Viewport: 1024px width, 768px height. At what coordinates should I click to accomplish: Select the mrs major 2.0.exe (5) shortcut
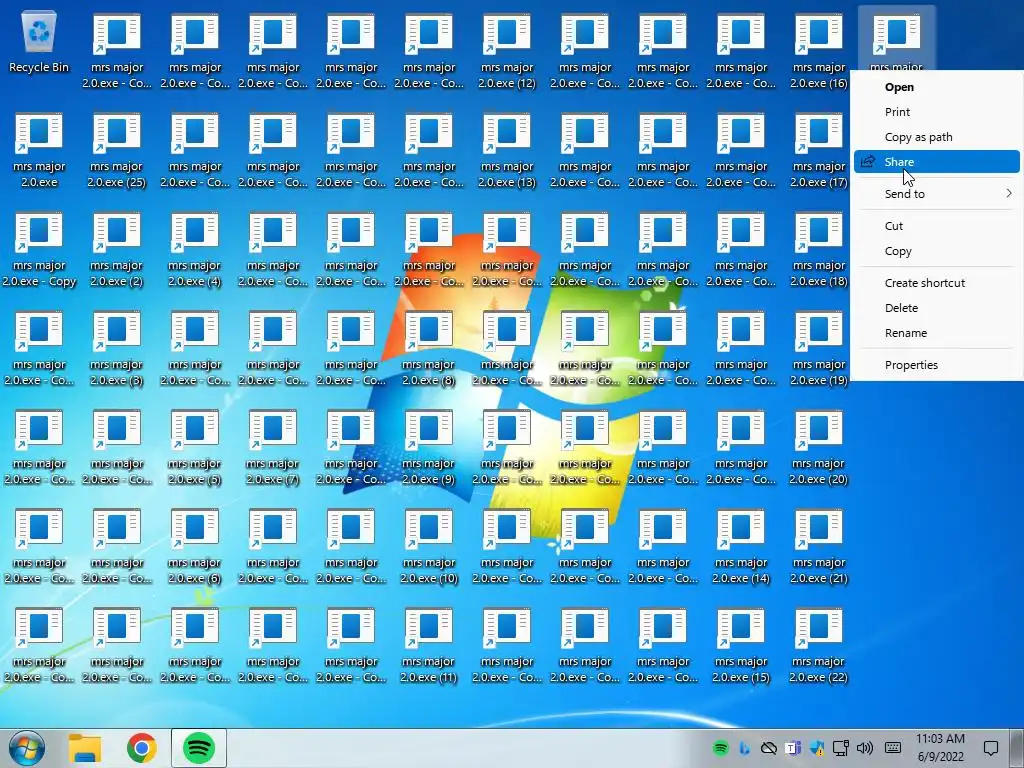pos(195,449)
